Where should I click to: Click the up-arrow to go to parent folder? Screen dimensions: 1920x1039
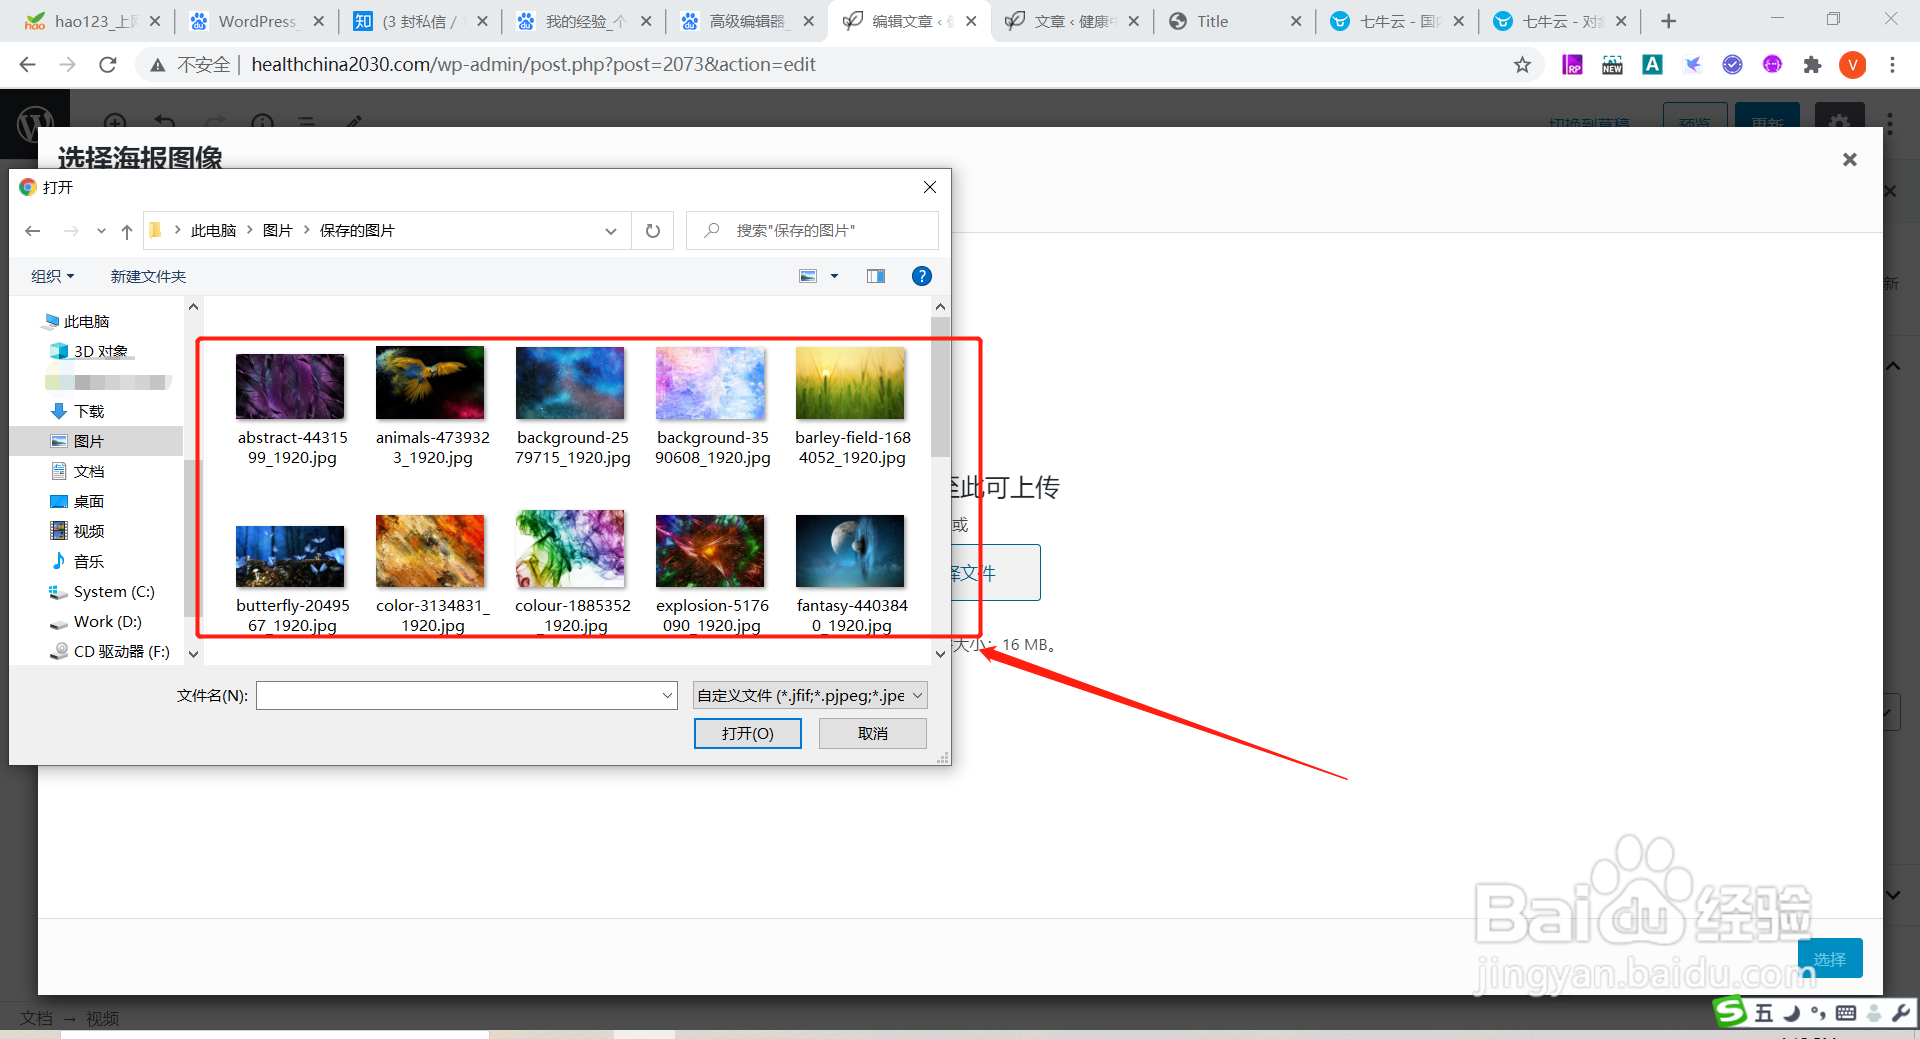(x=126, y=230)
